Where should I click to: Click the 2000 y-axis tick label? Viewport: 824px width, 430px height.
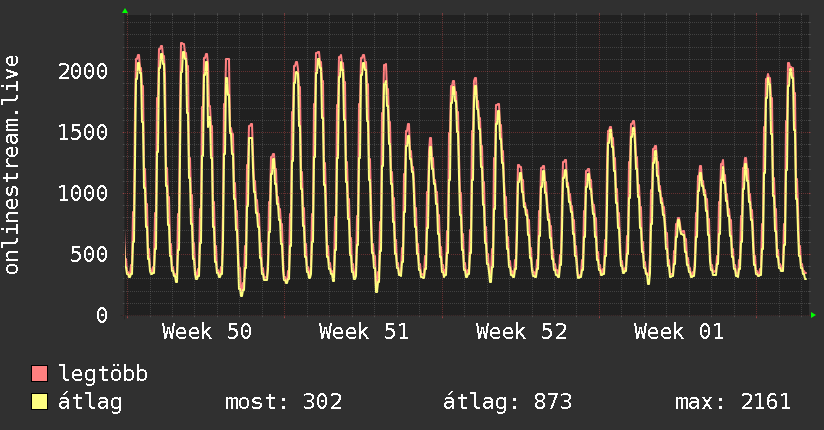83,71
